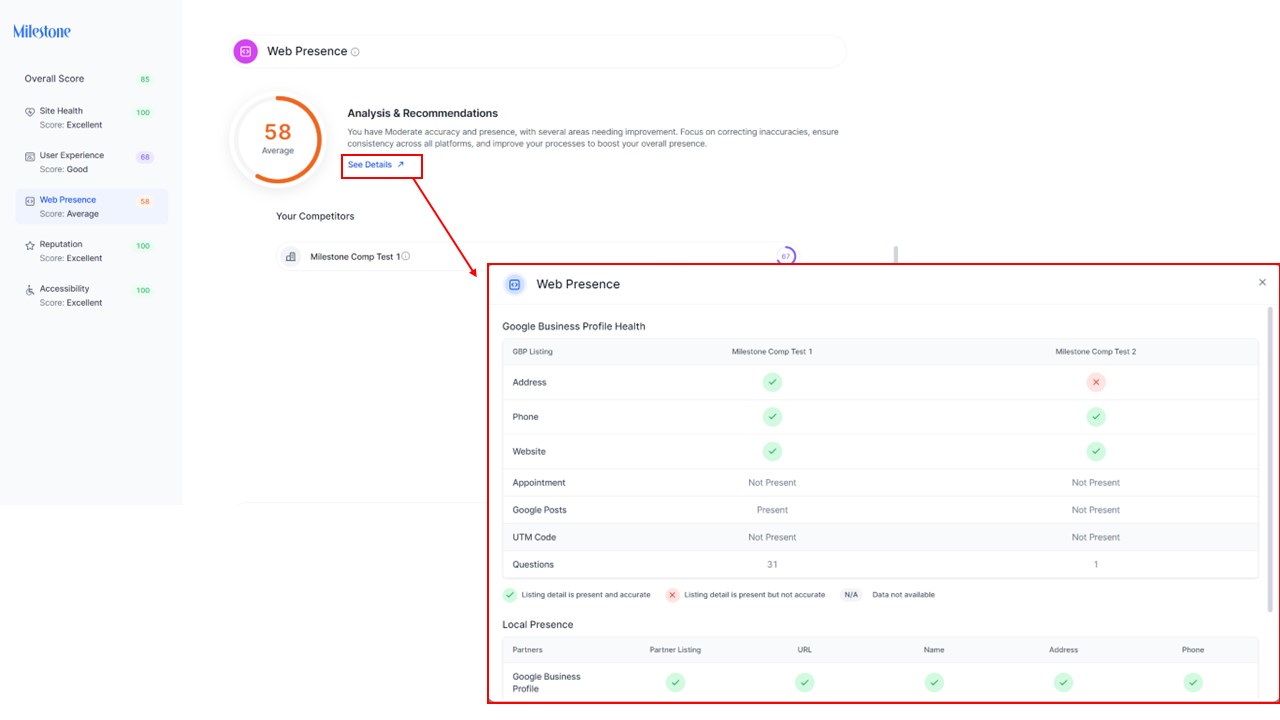Click the green check legend icon
Screen dimensions: 1280x720
coord(510,595)
